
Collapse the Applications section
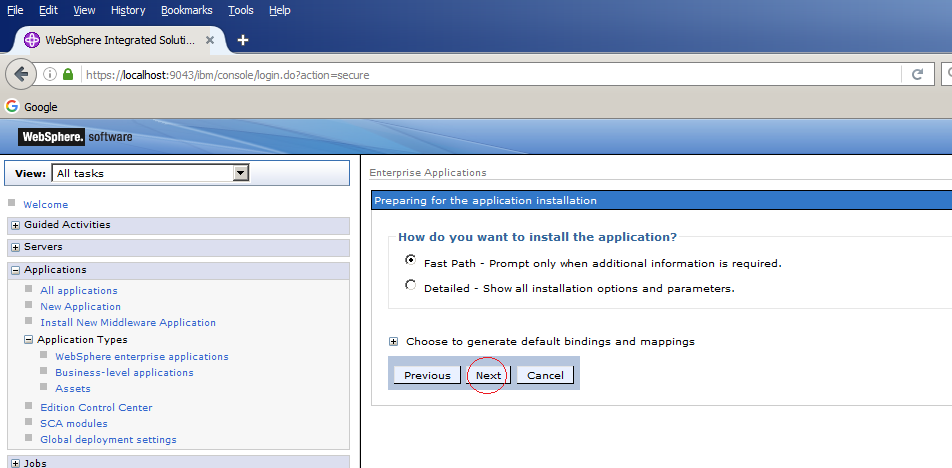(16, 270)
